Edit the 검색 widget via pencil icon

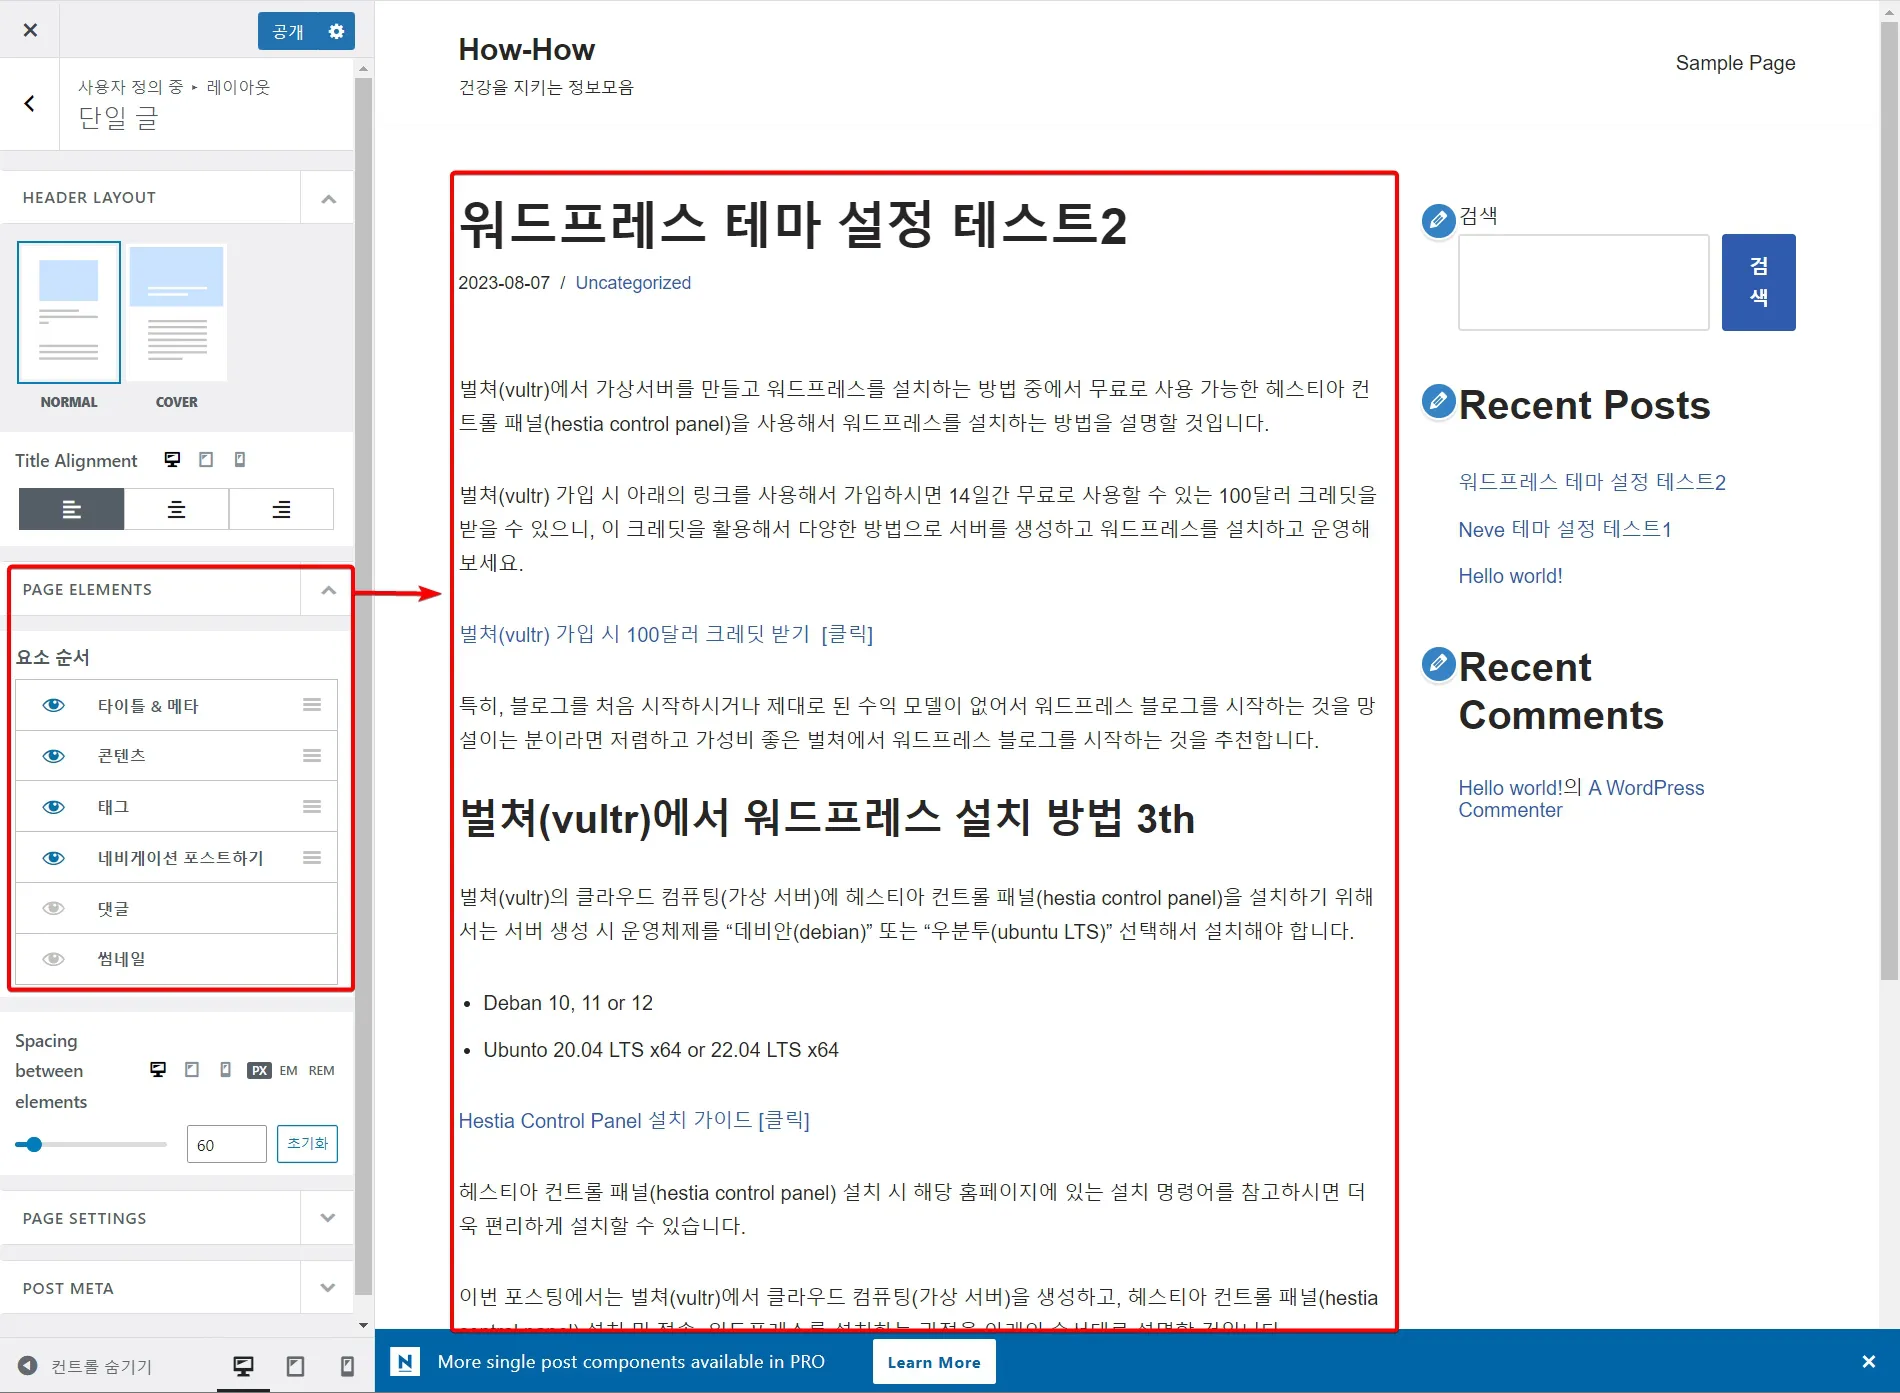[1438, 220]
